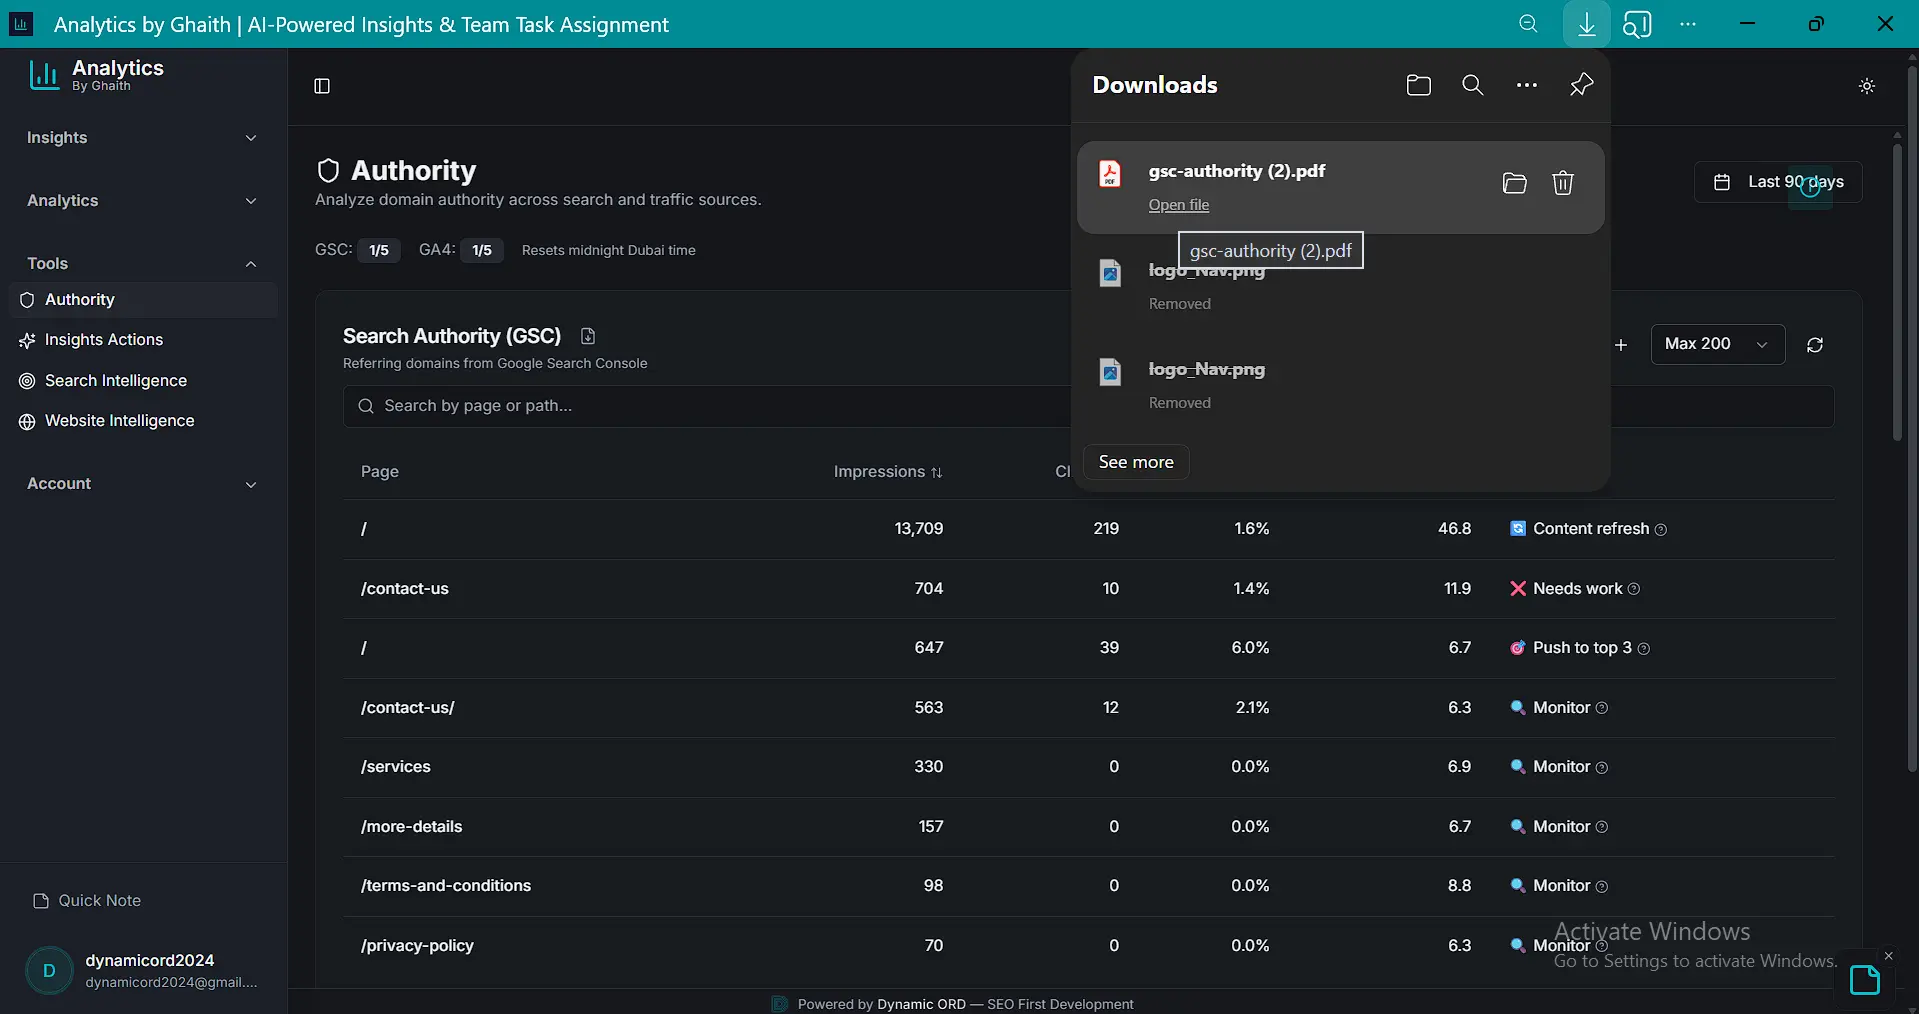Image resolution: width=1919 pixels, height=1014 pixels.
Task: Search within downloads list
Action: click(x=1471, y=85)
